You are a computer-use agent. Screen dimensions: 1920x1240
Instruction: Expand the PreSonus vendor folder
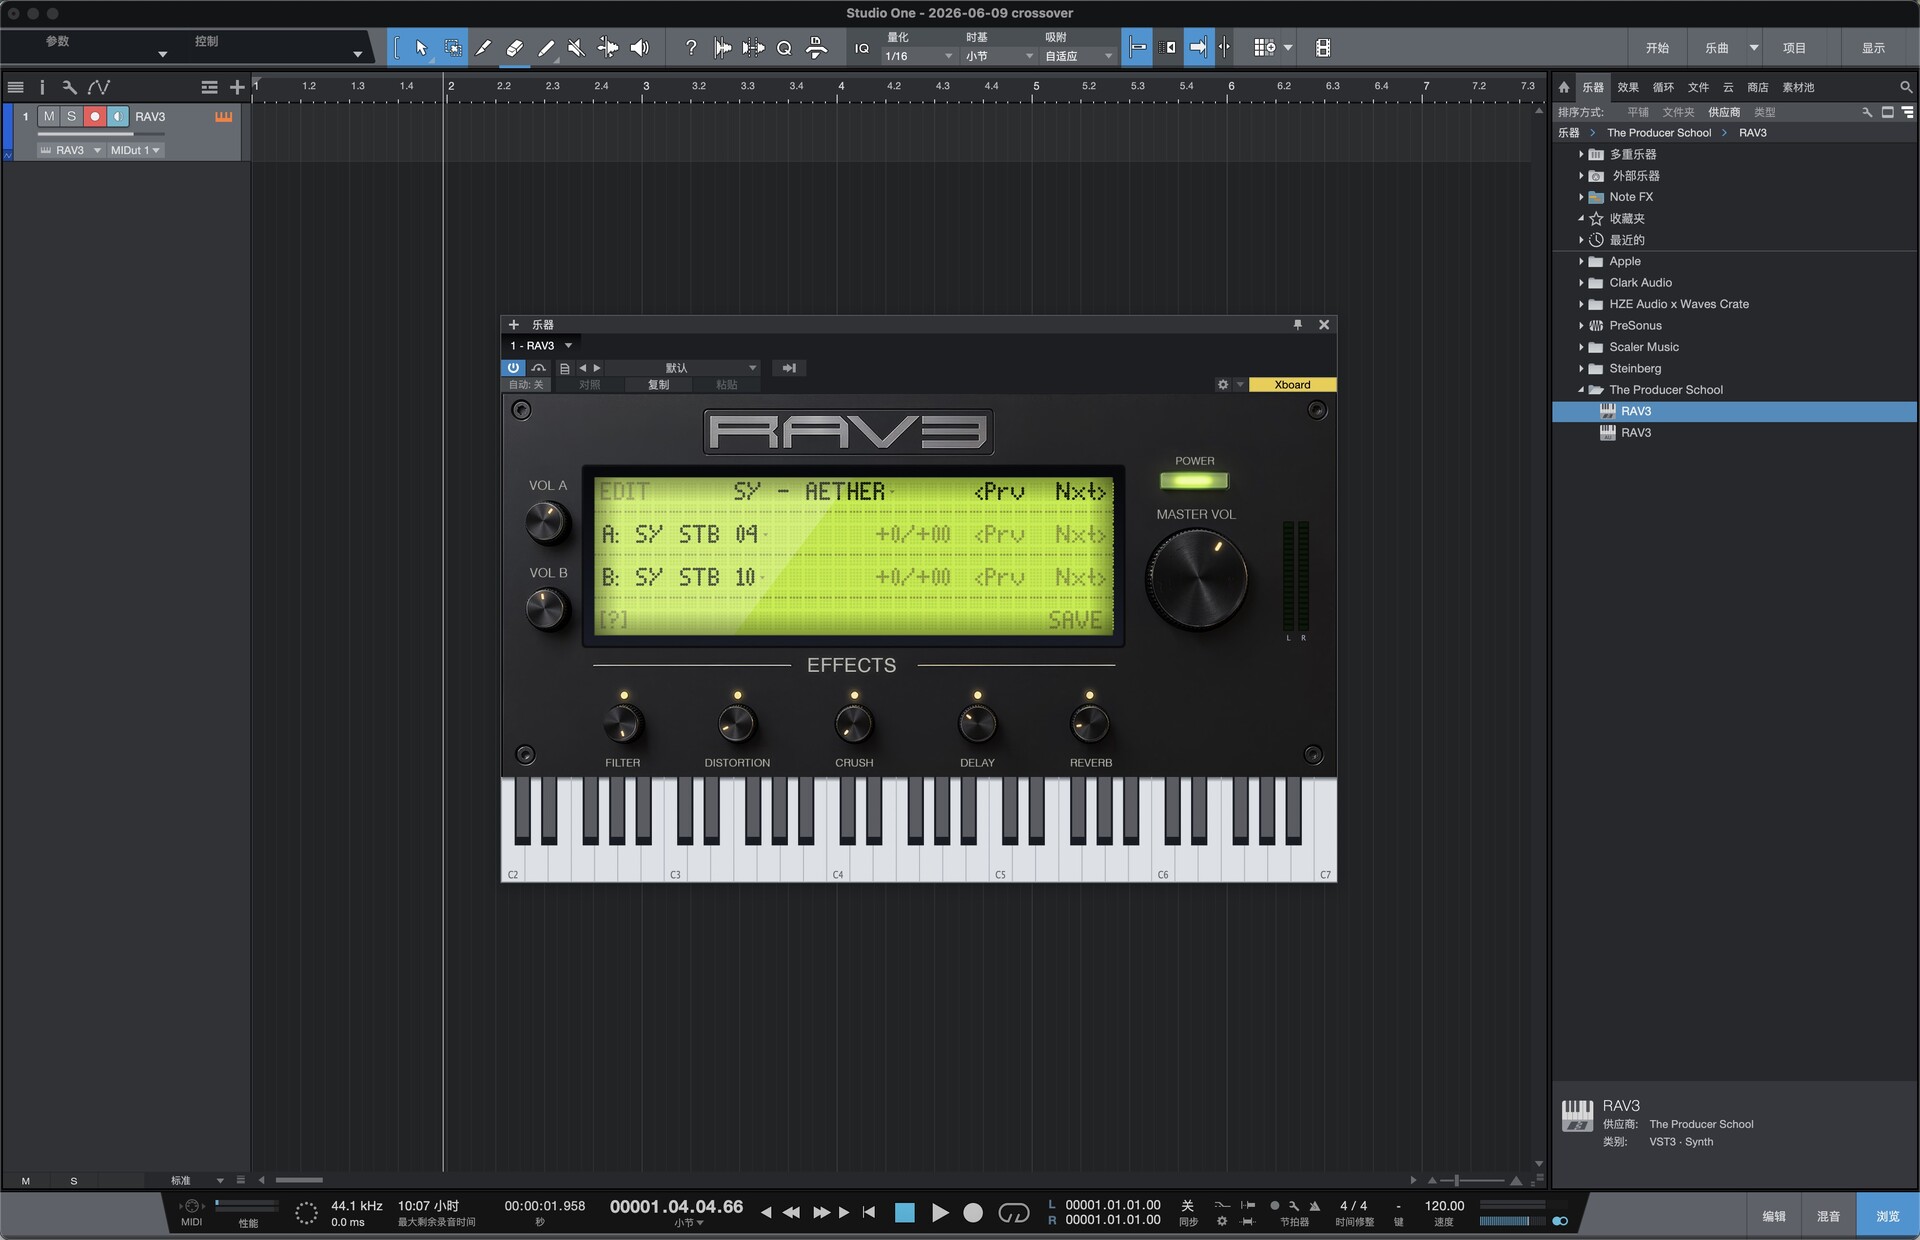[x=1581, y=325]
